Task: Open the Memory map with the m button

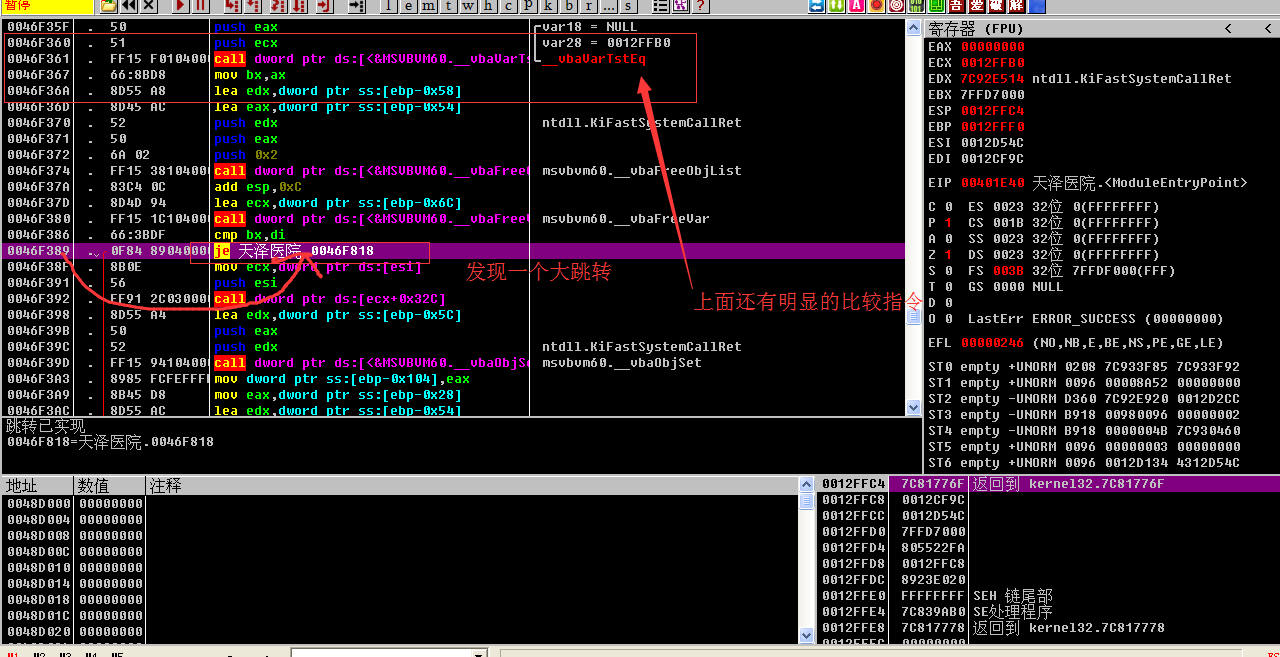Action: point(426,6)
